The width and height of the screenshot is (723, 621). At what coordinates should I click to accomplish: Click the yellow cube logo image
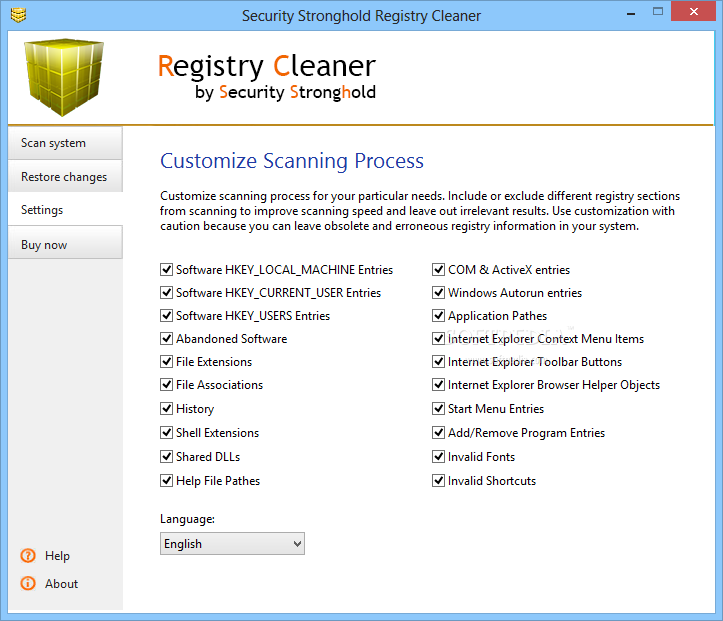64,77
